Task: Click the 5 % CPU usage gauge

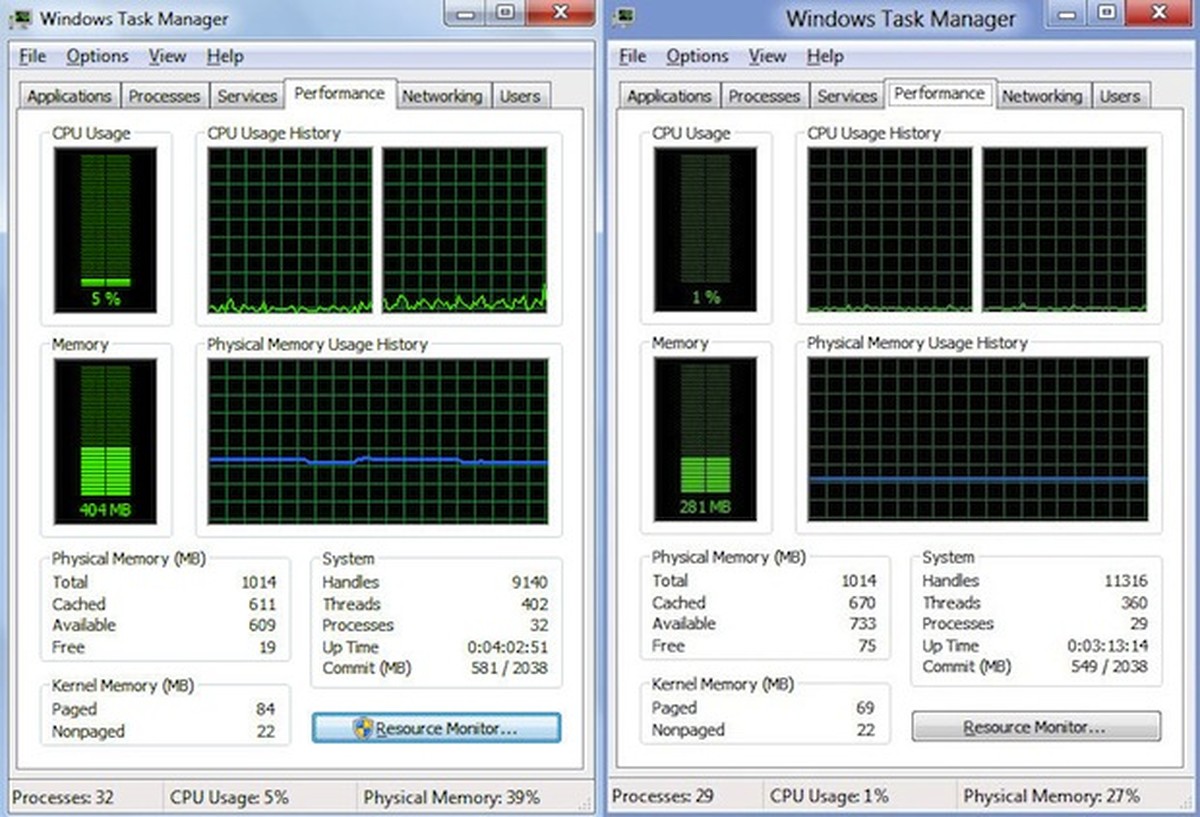Action: click(105, 229)
